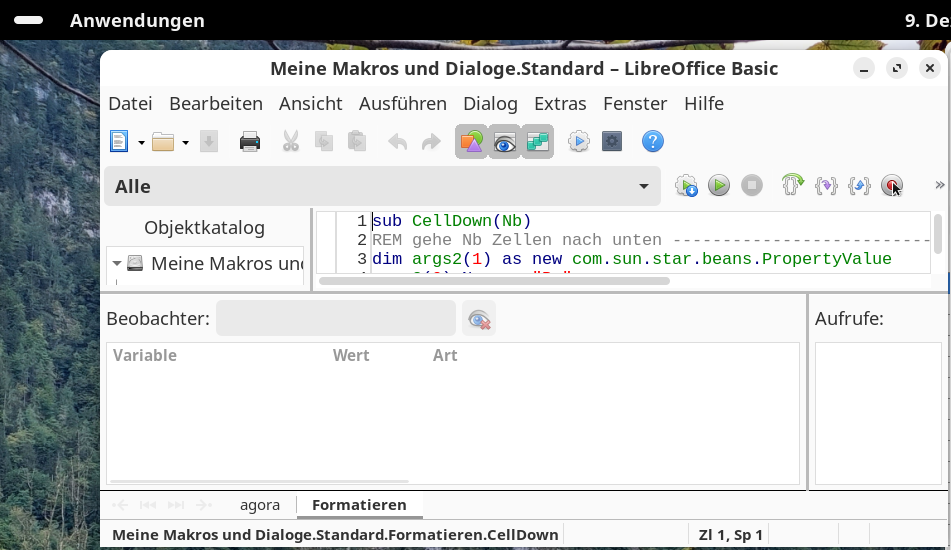
Task: Expand toolbar overflow double-chevron
Action: pyautogui.click(x=939, y=185)
